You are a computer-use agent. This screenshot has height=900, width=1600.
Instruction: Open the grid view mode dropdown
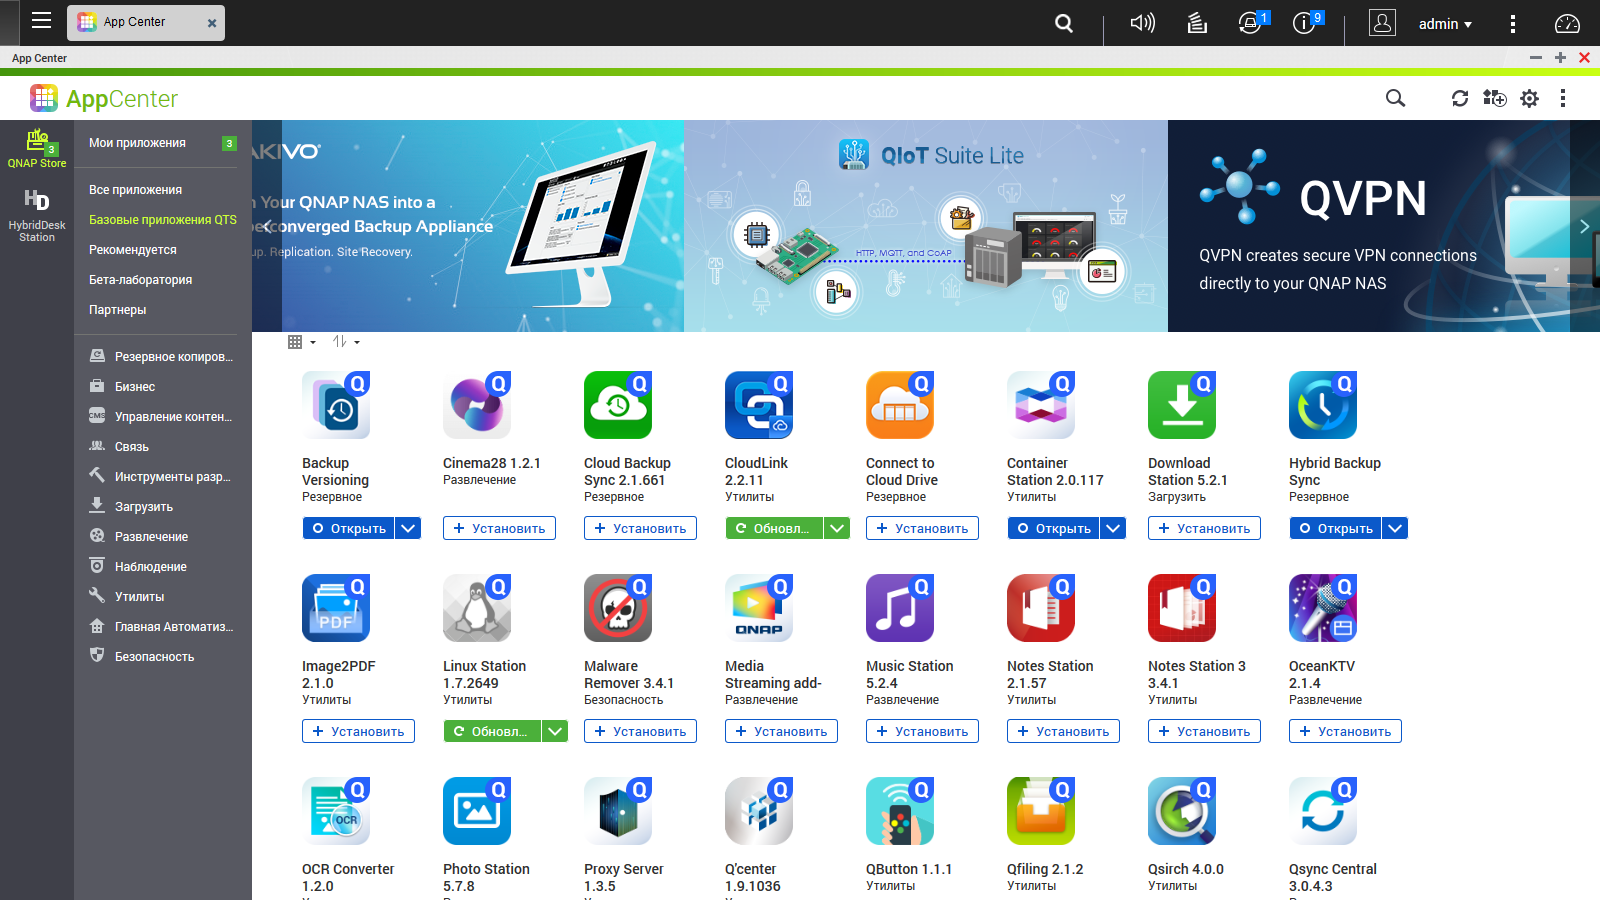pos(301,342)
